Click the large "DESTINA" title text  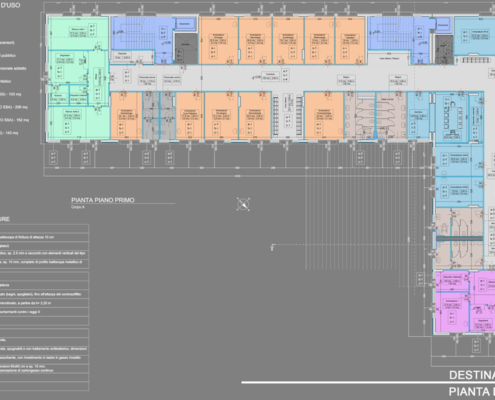[472, 375]
